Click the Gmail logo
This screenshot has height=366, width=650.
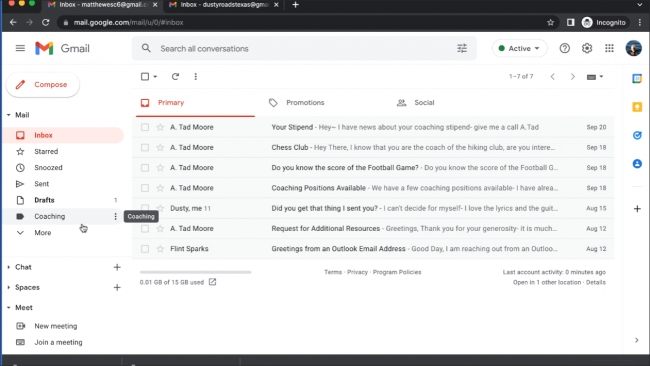click(x=62, y=48)
